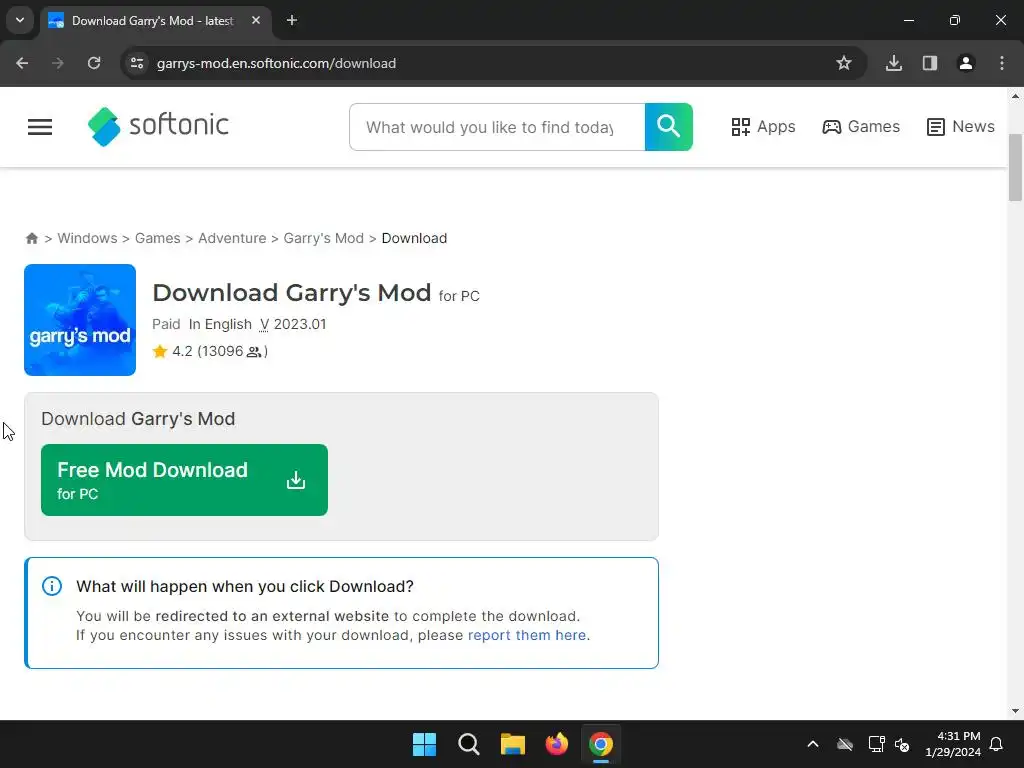The image size is (1024, 768).
Task: Click the version label 'V 2023.01'
Action: click(293, 325)
